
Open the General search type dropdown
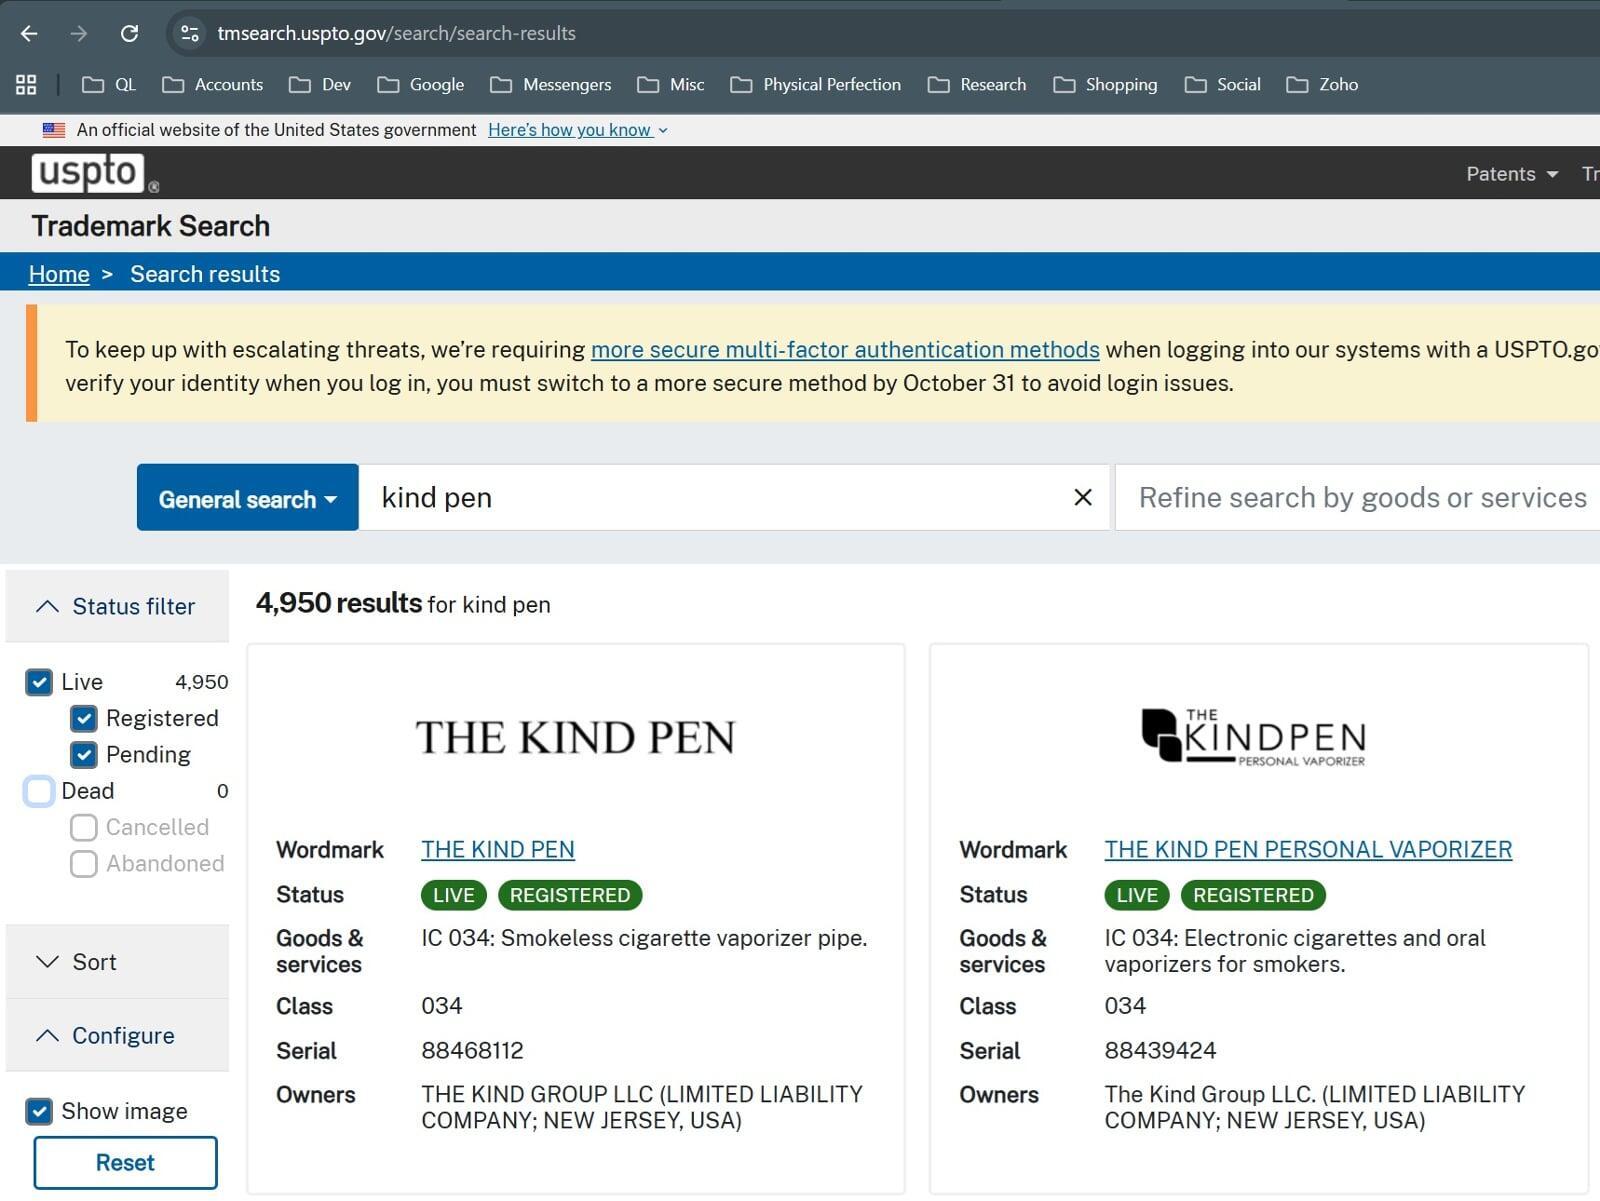click(247, 497)
